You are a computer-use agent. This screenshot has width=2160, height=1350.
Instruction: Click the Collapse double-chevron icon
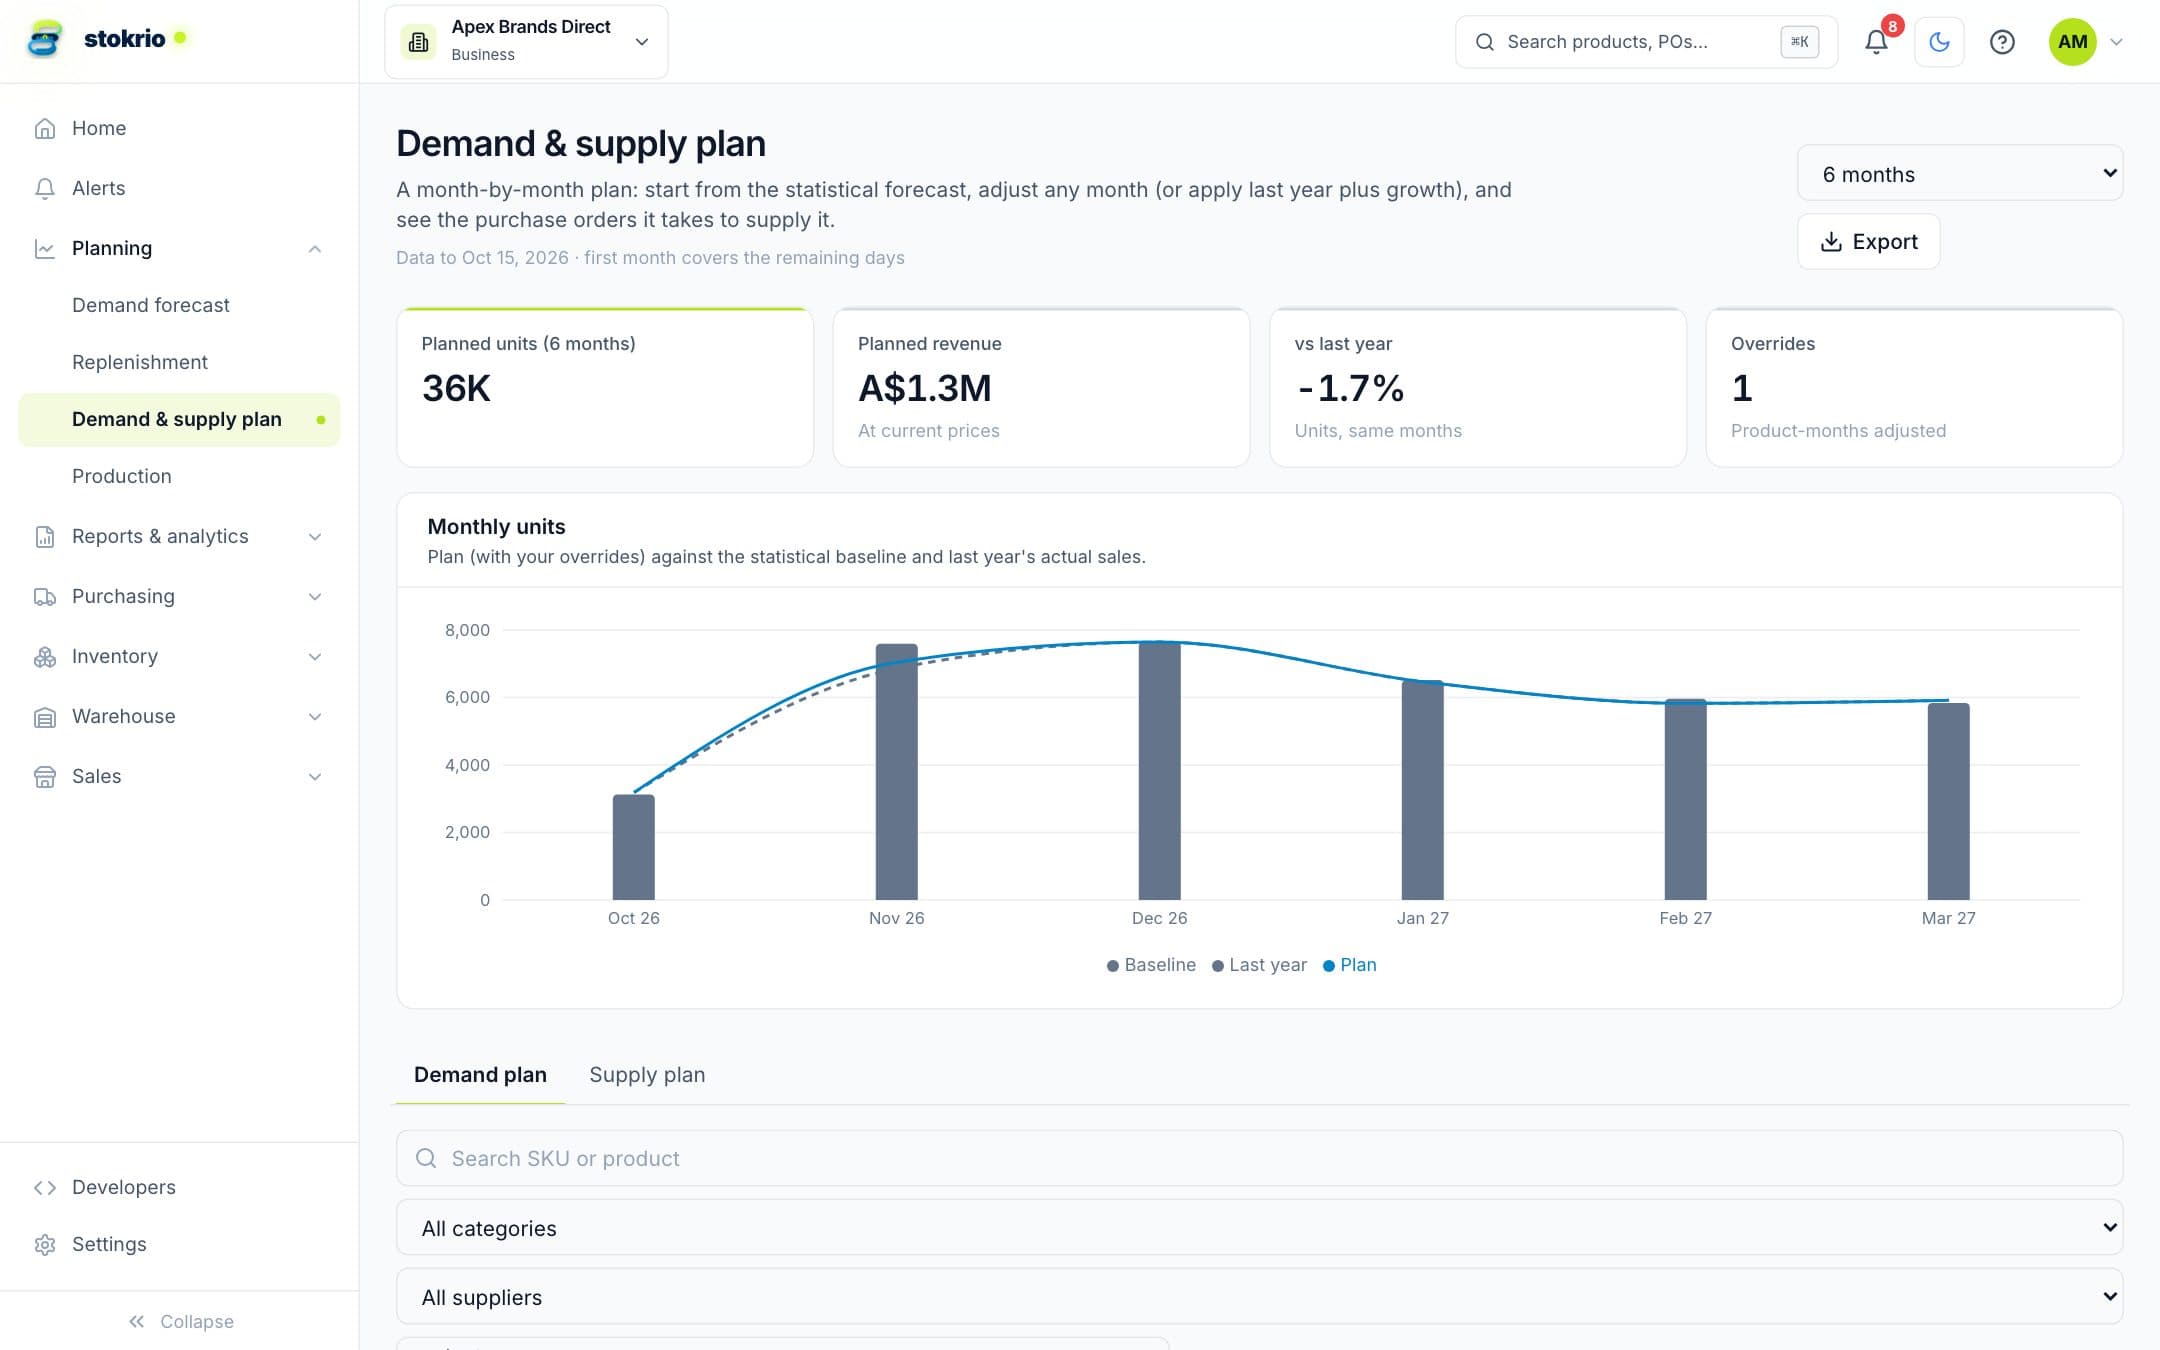tap(137, 1321)
